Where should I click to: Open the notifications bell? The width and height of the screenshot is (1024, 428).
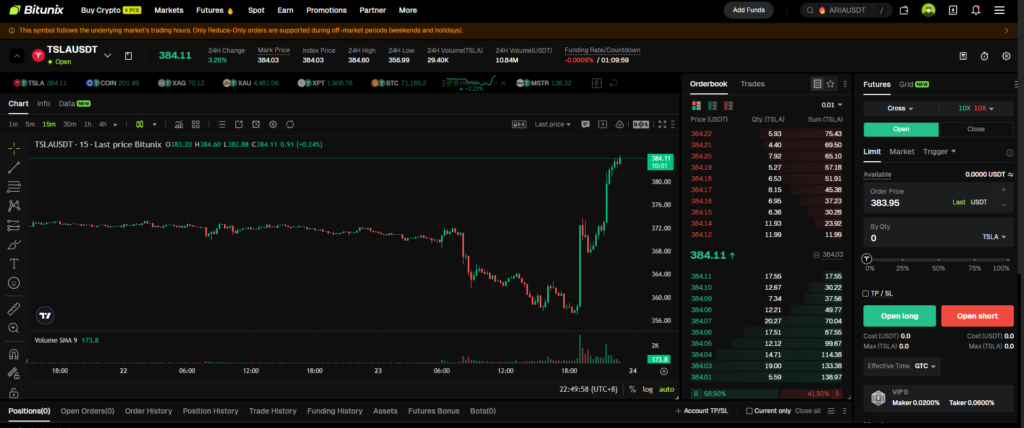point(976,10)
